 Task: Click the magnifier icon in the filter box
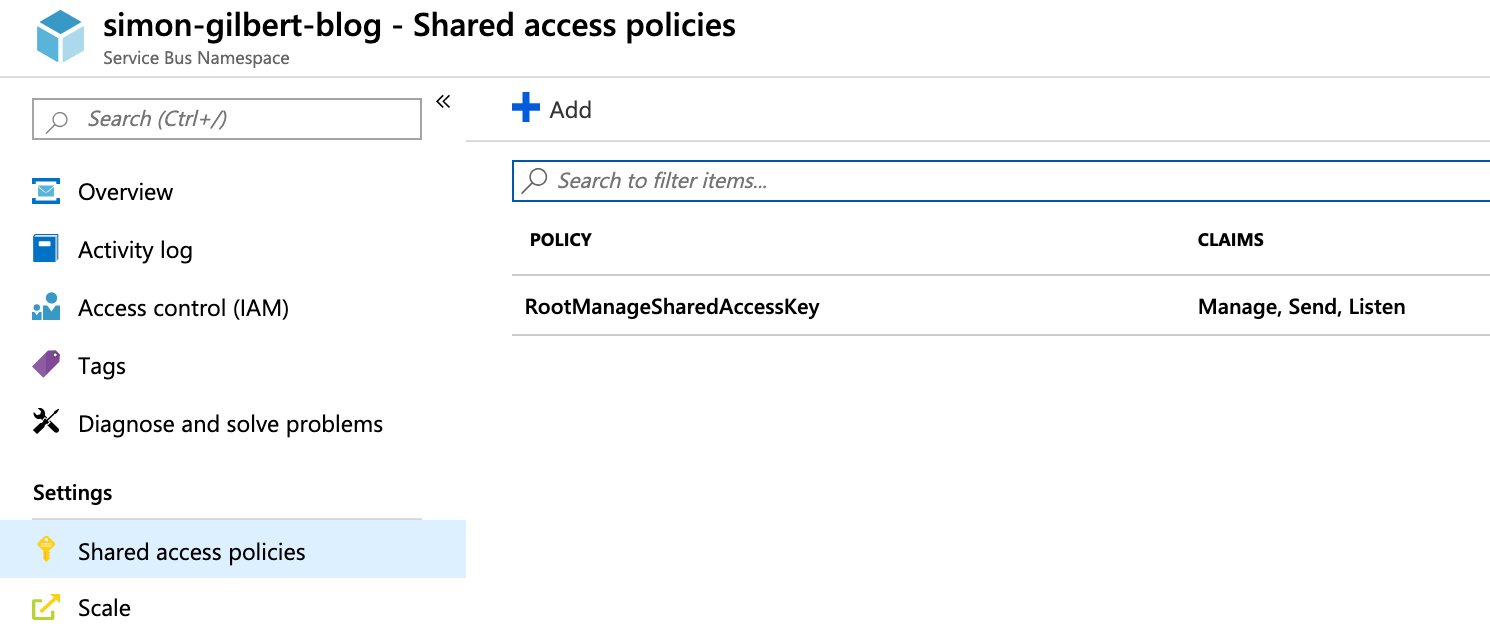[535, 180]
